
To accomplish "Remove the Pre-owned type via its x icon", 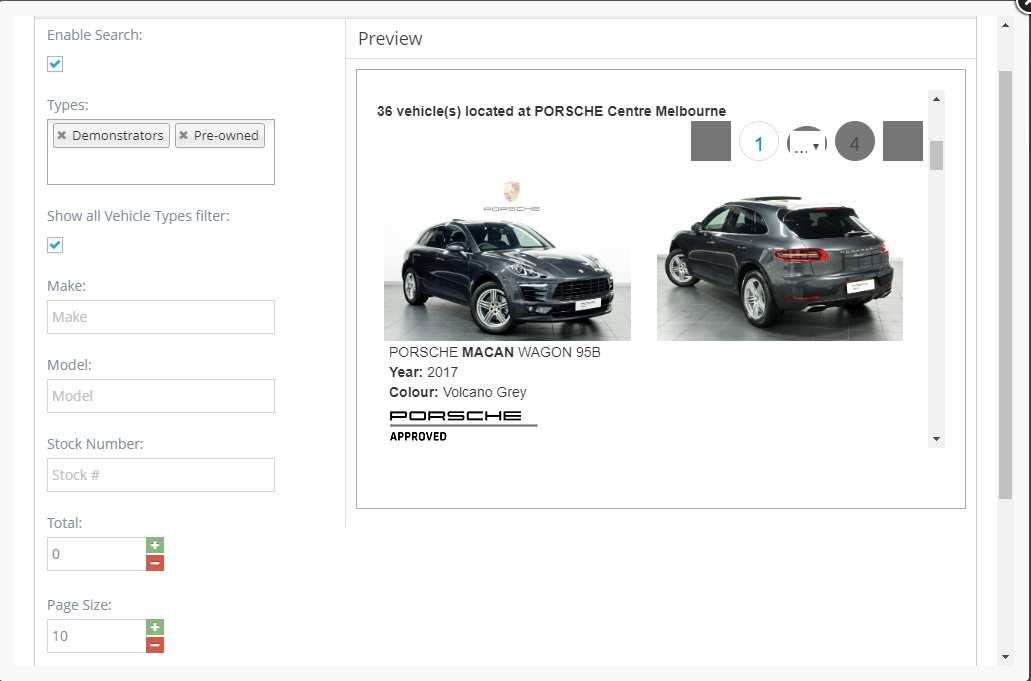I will click(182, 135).
